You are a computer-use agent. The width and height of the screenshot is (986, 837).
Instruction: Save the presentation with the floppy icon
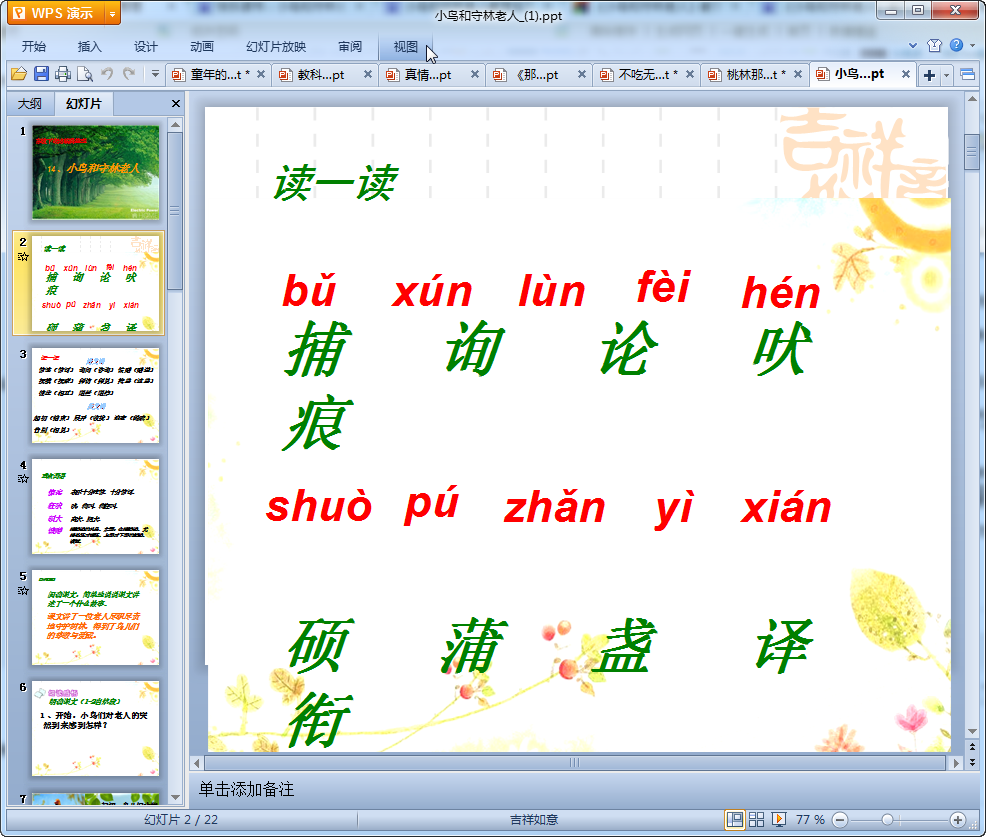[x=41, y=74]
